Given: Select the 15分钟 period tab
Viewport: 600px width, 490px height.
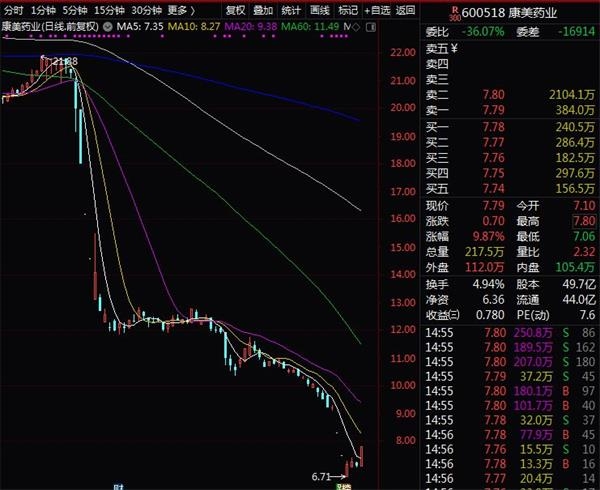Looking at the screenshot, I should pos(109,10).
